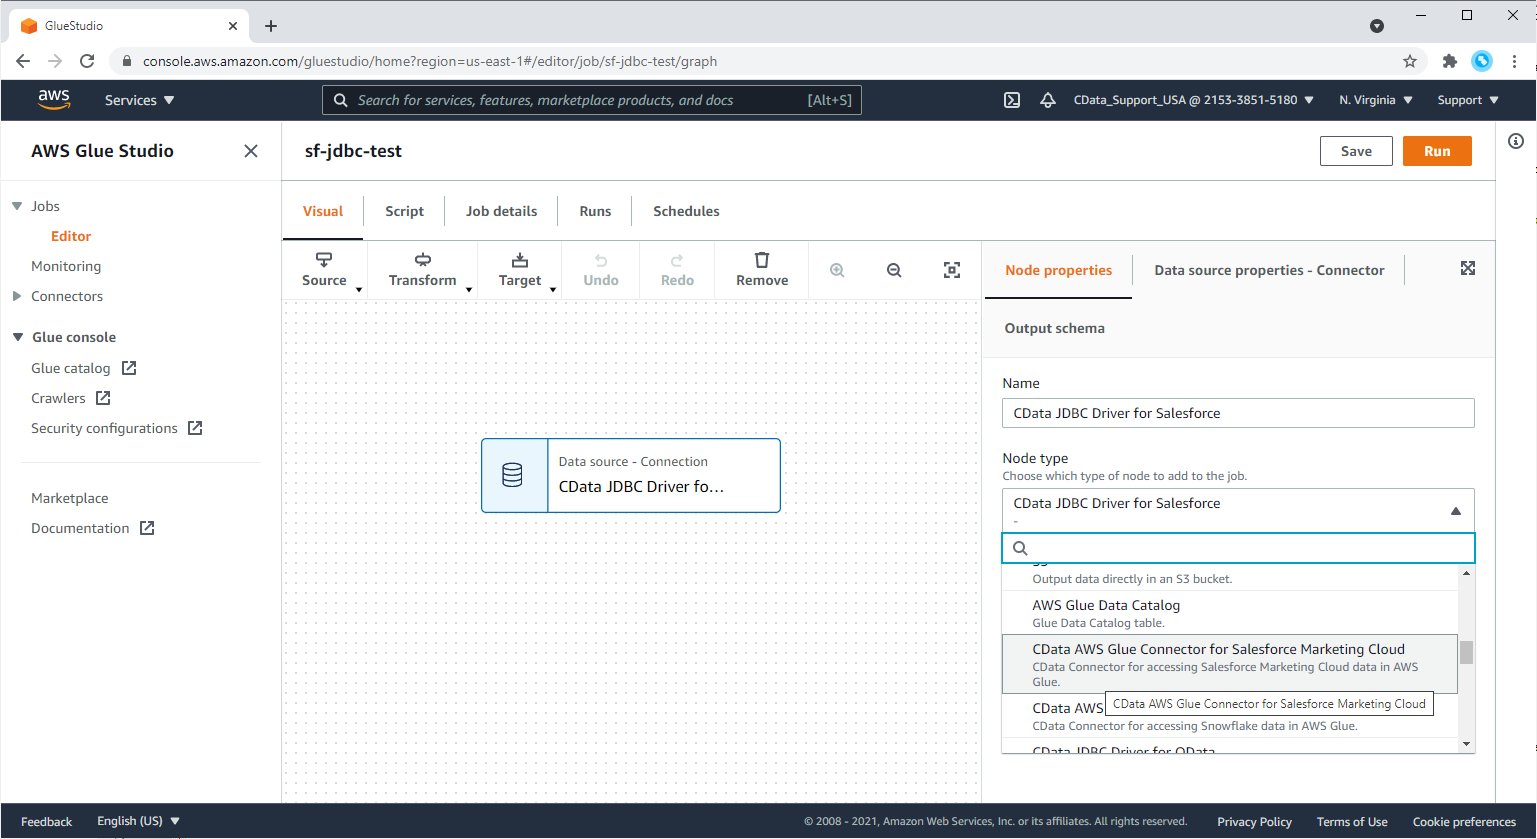
Task: Open the Job details tab
Action: [x=501, y=211]
